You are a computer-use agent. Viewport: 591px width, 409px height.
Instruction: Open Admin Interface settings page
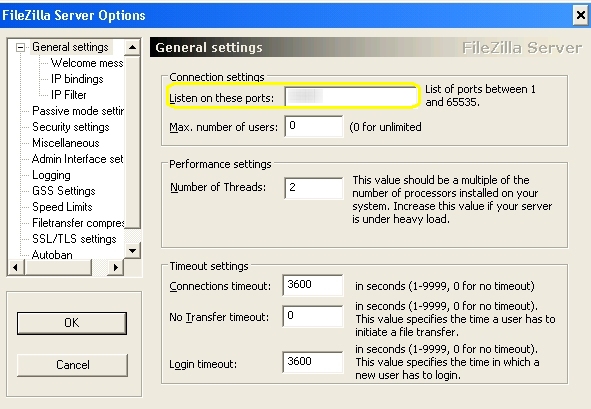(x=78, y=159)
